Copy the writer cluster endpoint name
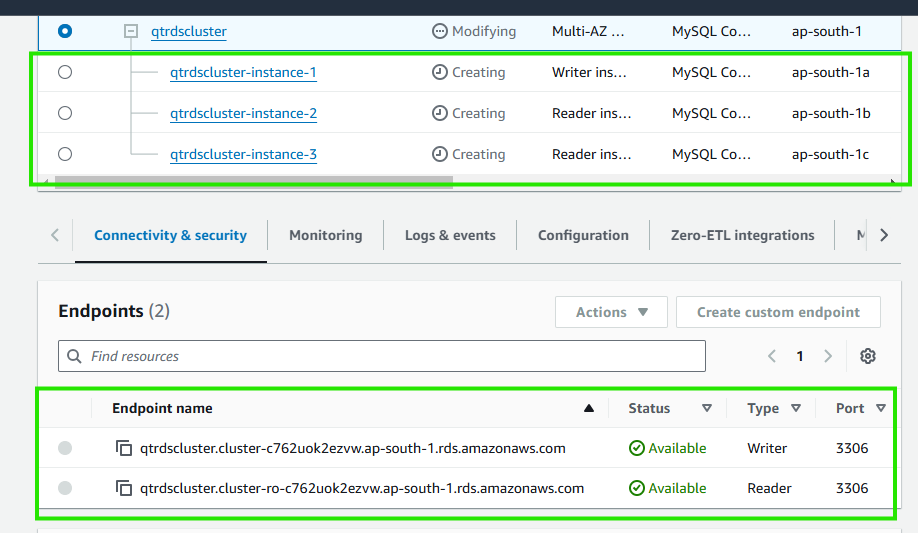918x533 pixels. (x=124, y=448)
